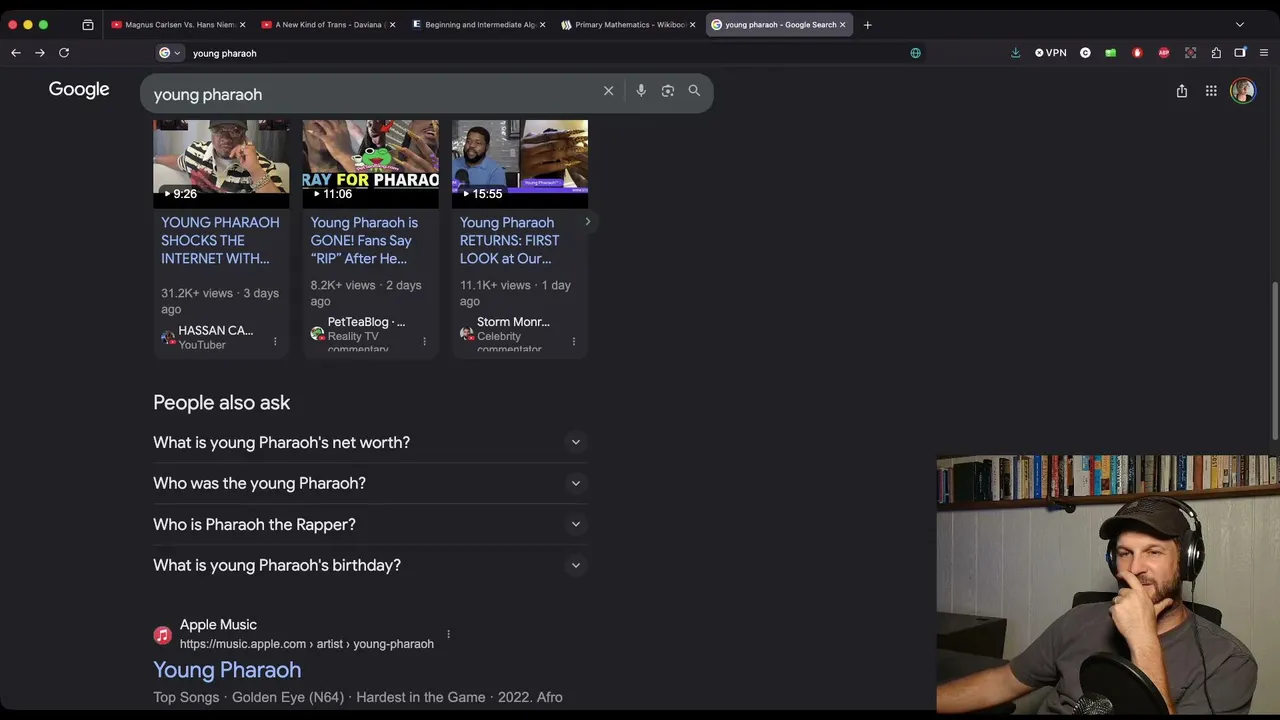Go forward to the next page
This screenshot has width=1280, height=720.
pos(40,53)
